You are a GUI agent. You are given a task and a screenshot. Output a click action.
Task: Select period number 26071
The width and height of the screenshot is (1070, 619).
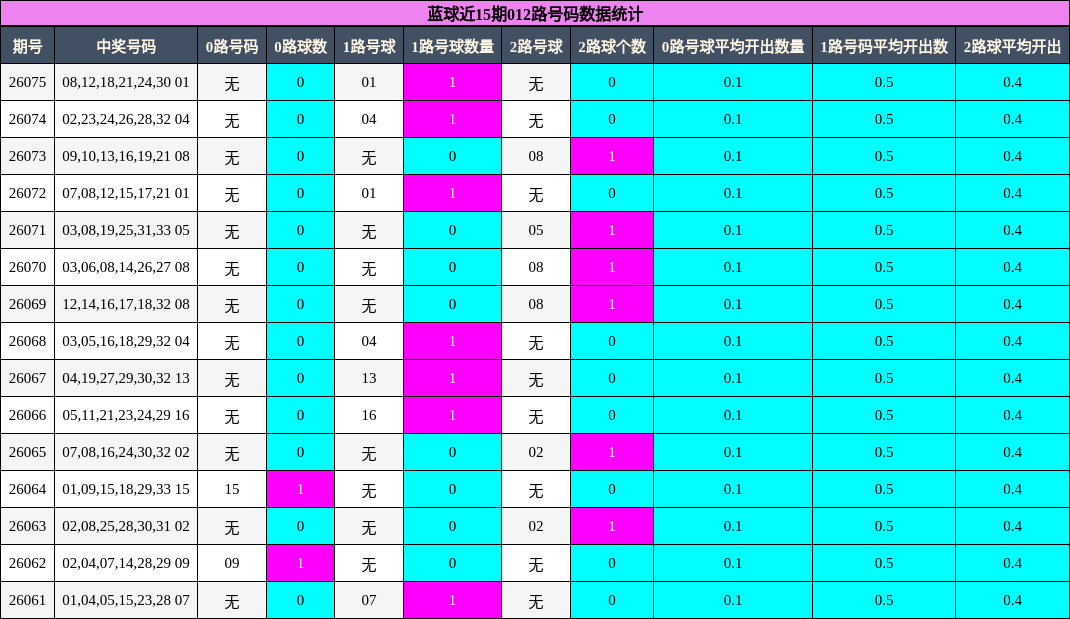27,230
